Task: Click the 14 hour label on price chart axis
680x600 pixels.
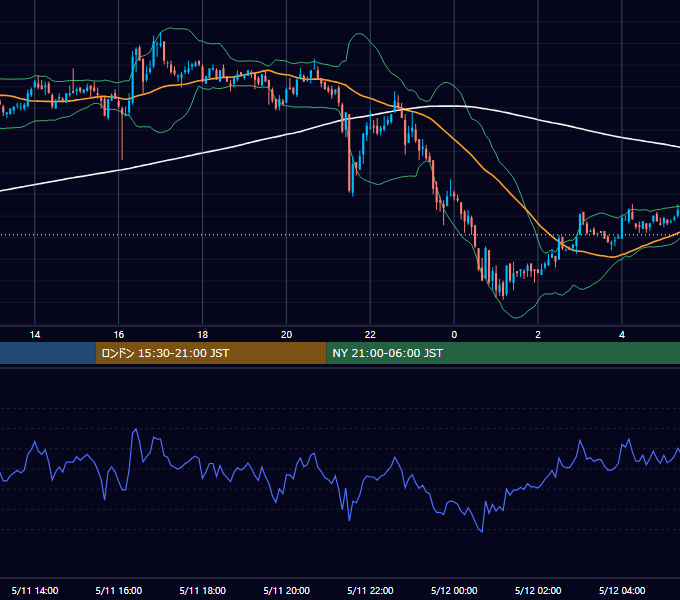Action: pos(35,335)
